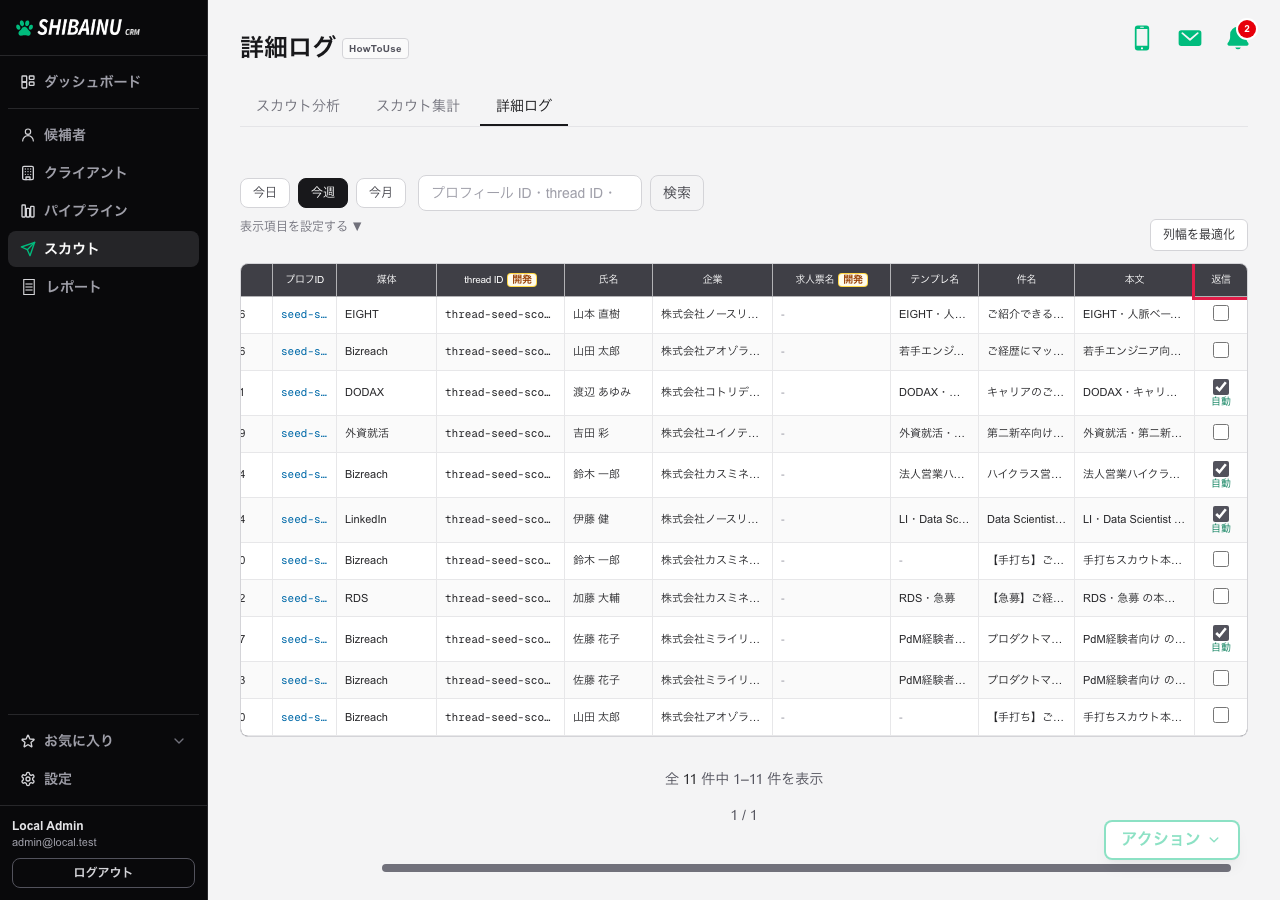Click the 氏名 column header
Screen dimensions: 1280x900
tap(608, 280)
